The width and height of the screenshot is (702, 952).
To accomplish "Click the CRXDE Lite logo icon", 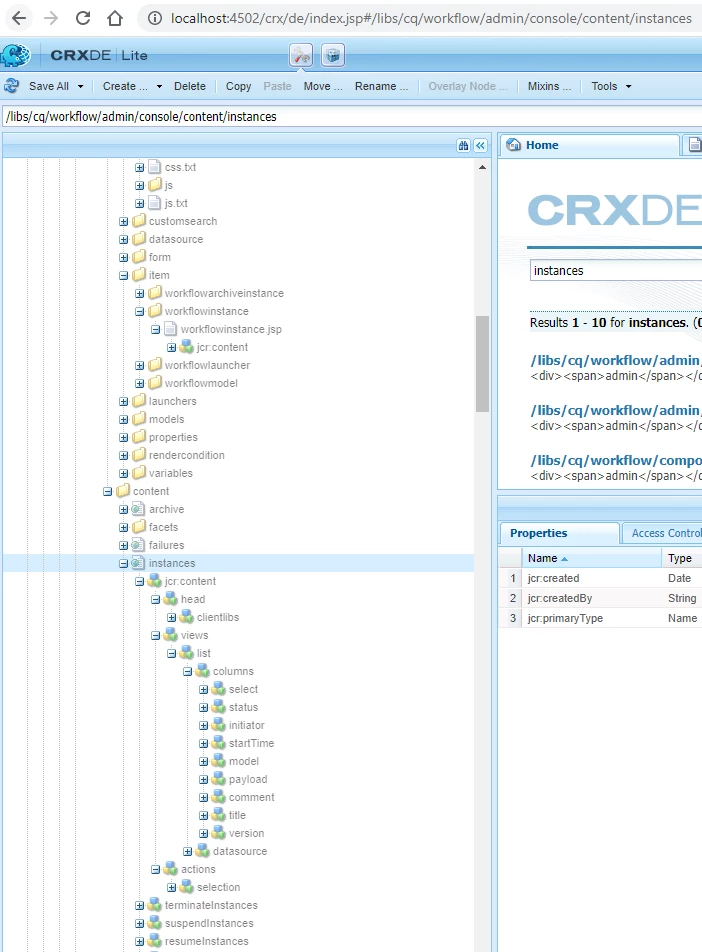I will point(15,55).
